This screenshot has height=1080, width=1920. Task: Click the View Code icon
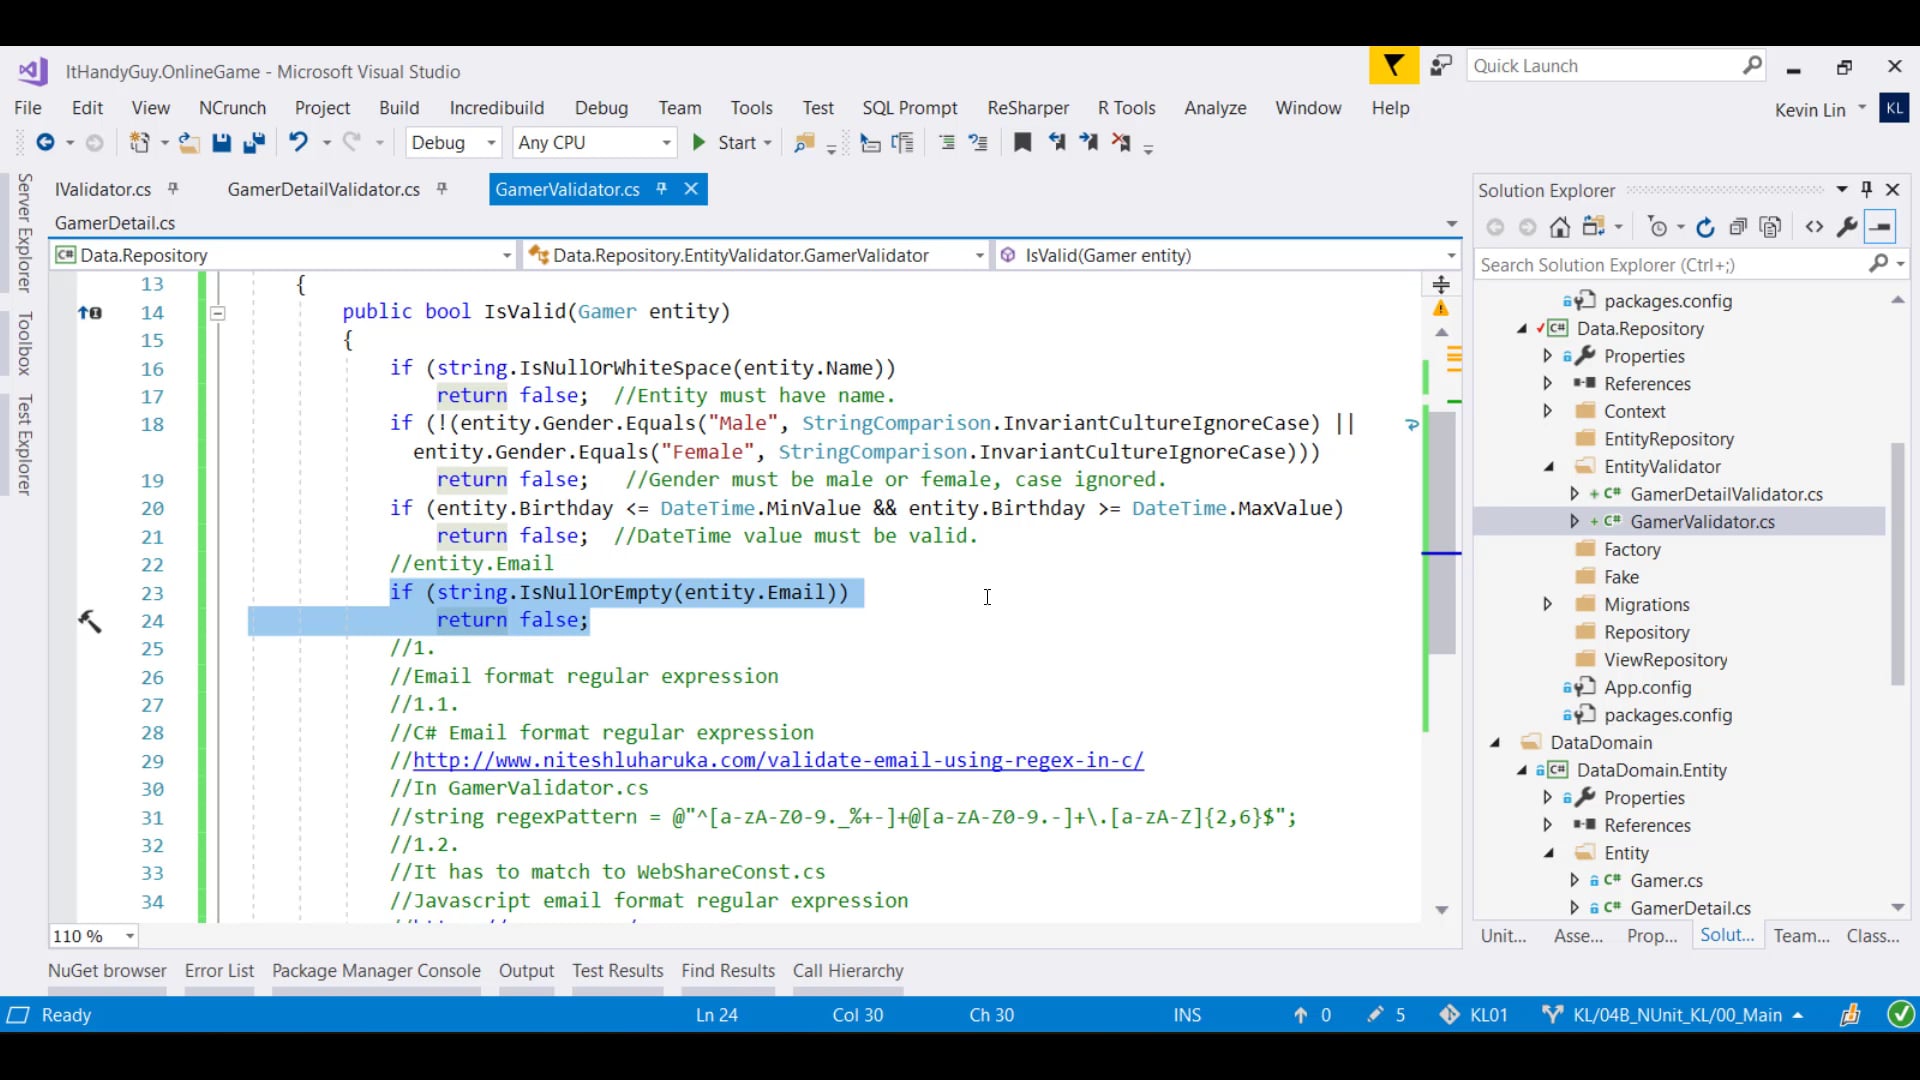(1814, 228)
